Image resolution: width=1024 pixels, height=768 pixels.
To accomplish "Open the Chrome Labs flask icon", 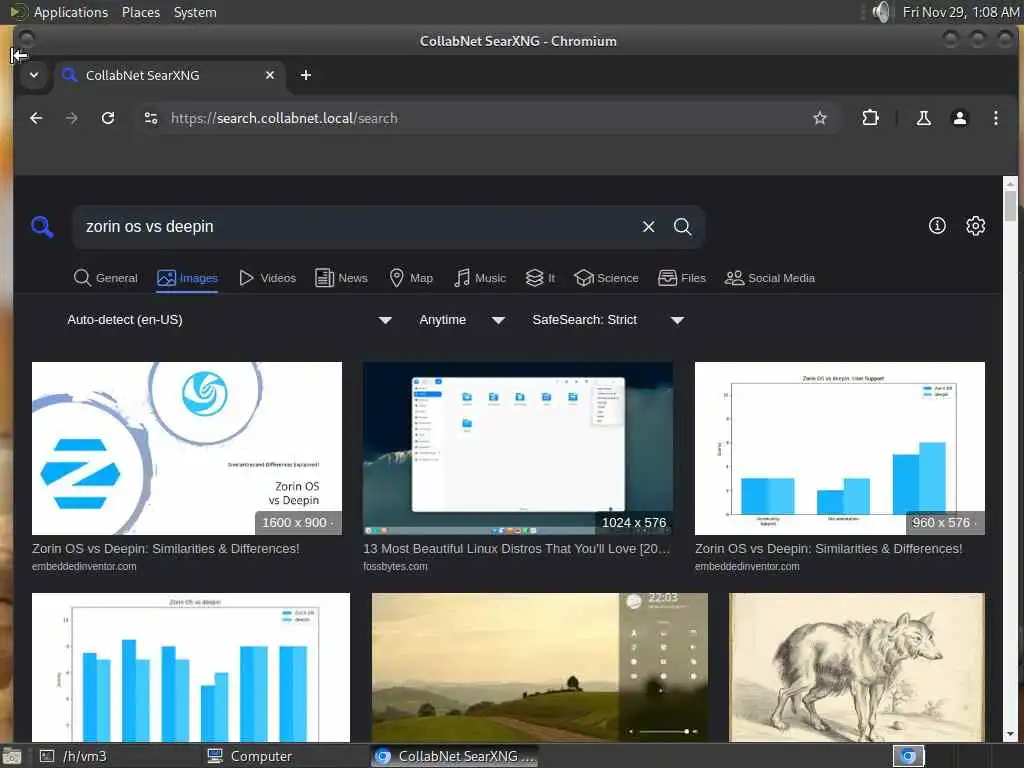I will click(x=923, y=118).
